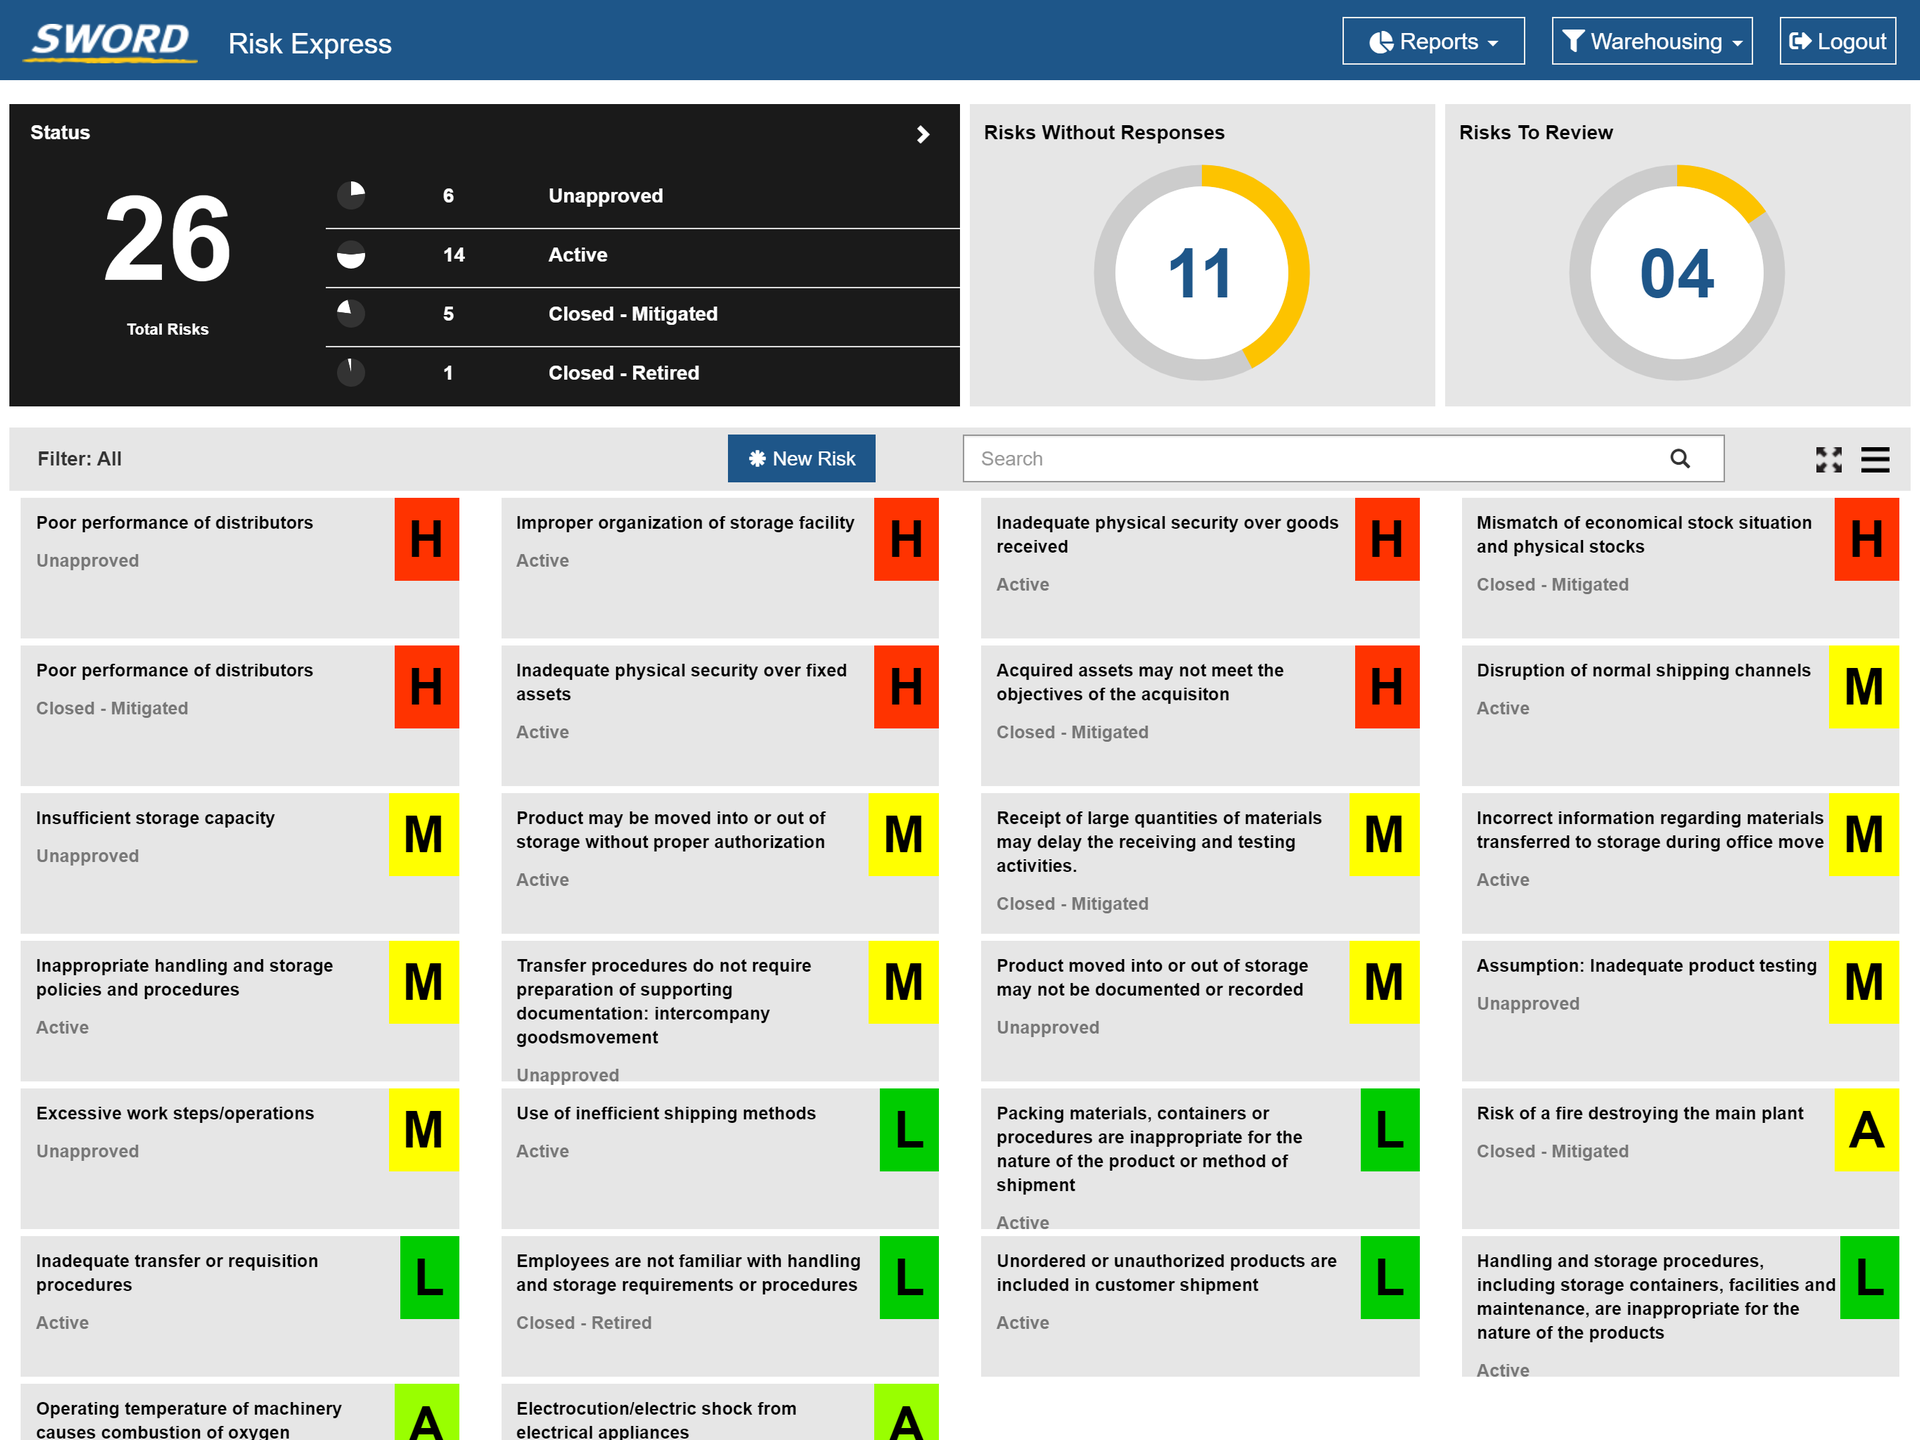Click the search magnifier icon
This screenshot has height=1440, width=1920.
(1680, 459)
